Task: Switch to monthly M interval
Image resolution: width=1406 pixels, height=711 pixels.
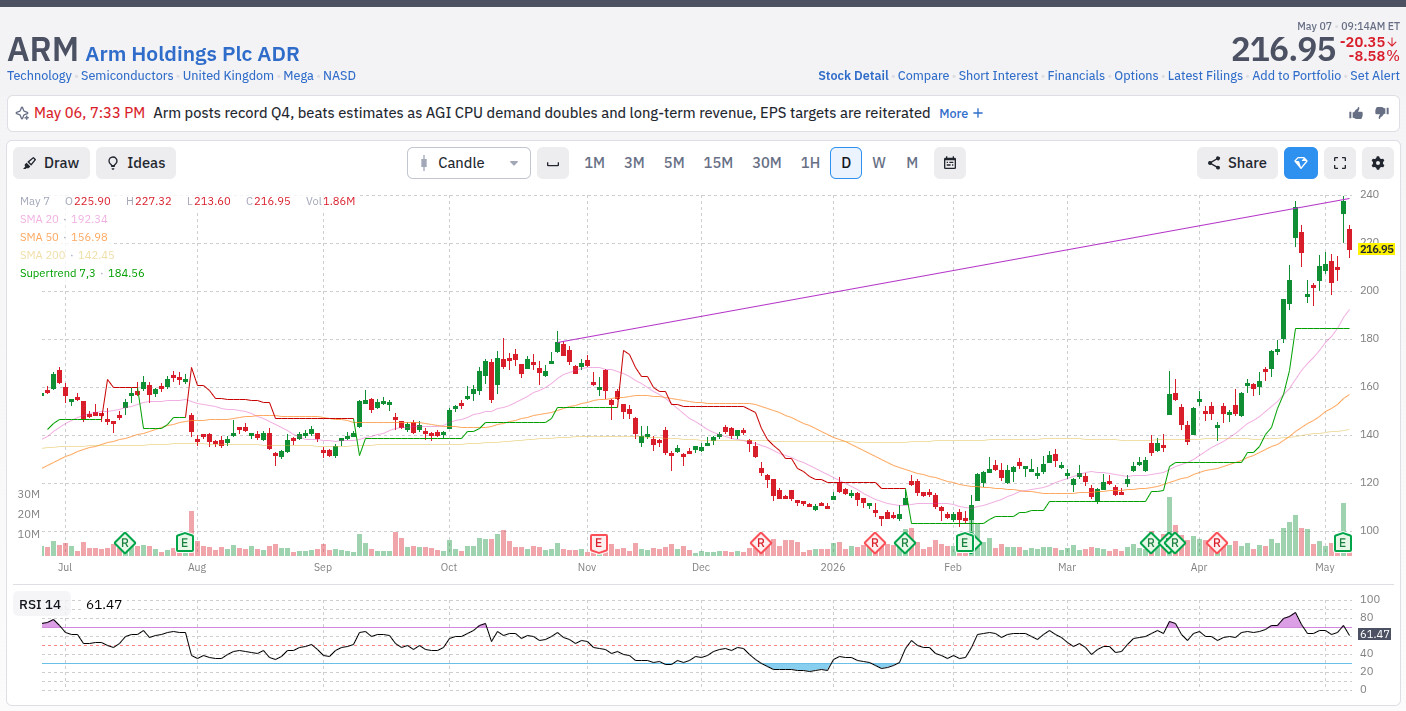Action: coord(912,163)
